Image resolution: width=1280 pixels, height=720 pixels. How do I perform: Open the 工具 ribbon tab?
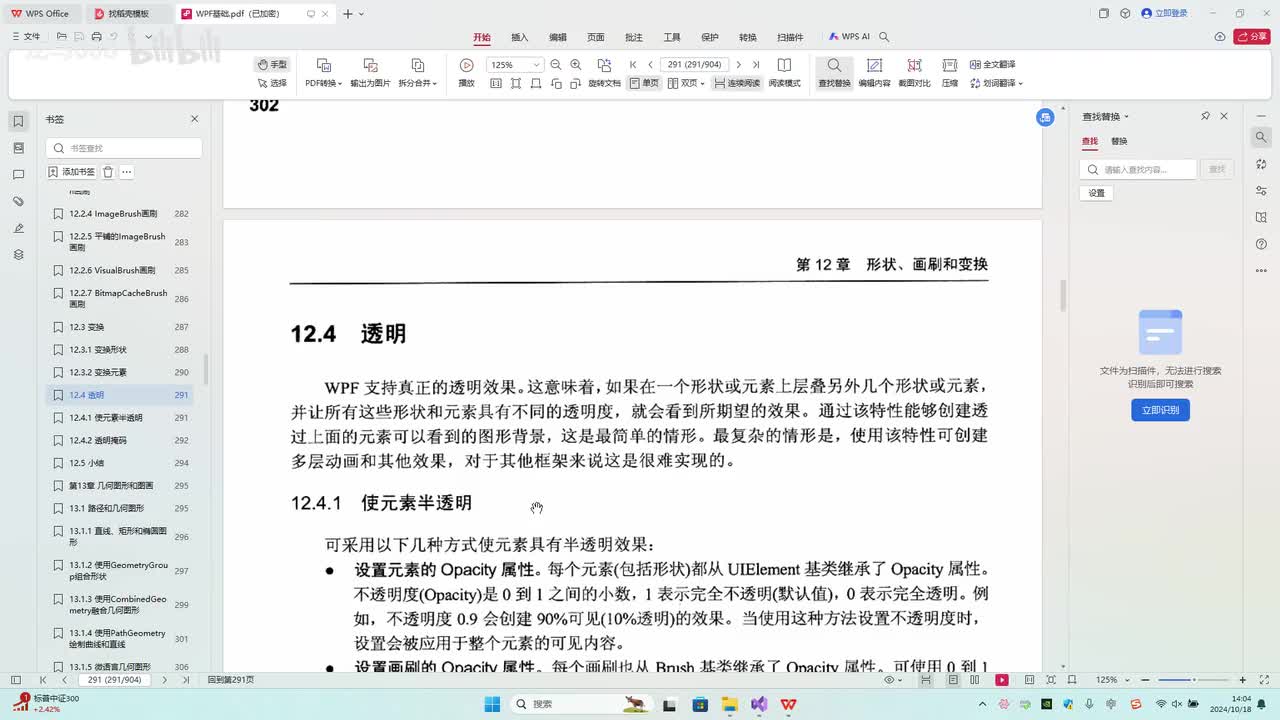672,37
